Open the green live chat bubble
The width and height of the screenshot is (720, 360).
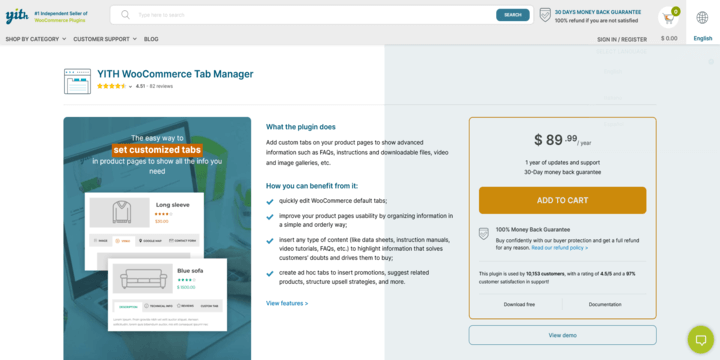click(x=701, y=340)
